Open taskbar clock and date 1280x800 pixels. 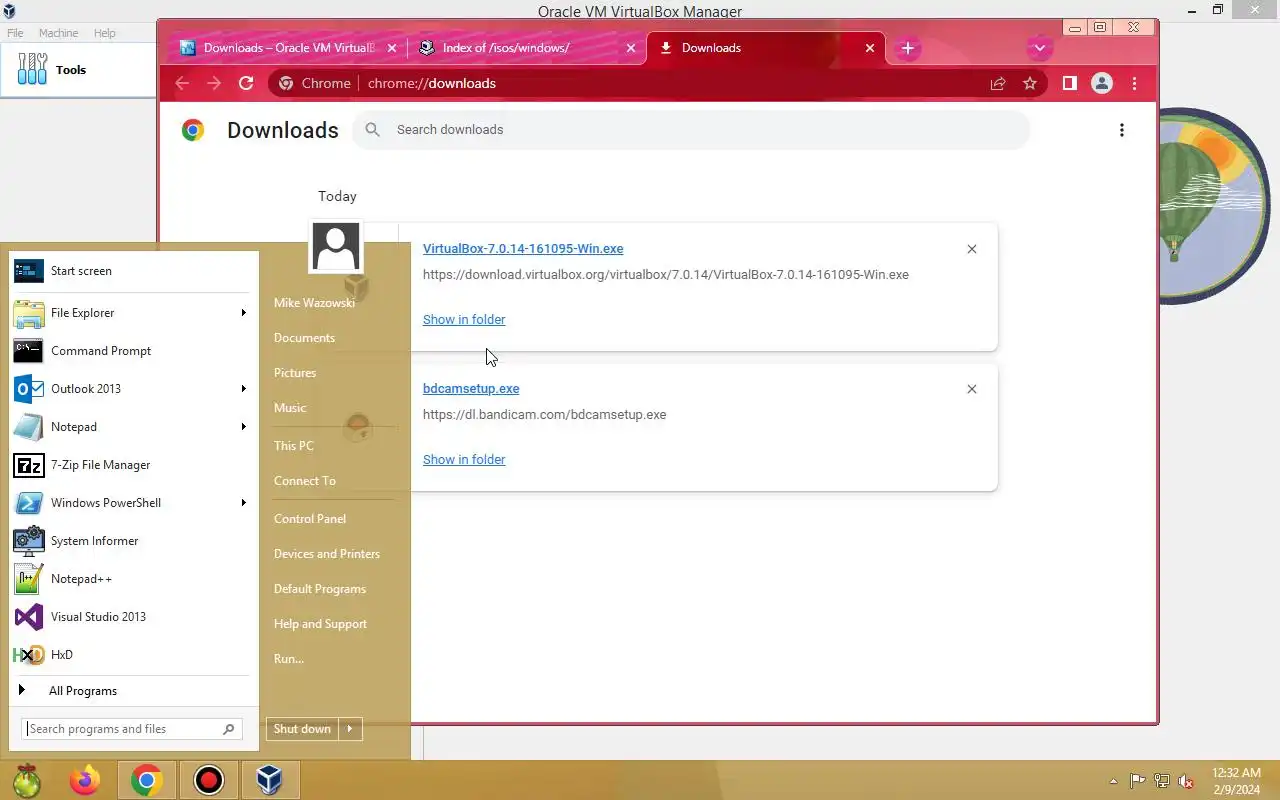[x=1237, y=781]
